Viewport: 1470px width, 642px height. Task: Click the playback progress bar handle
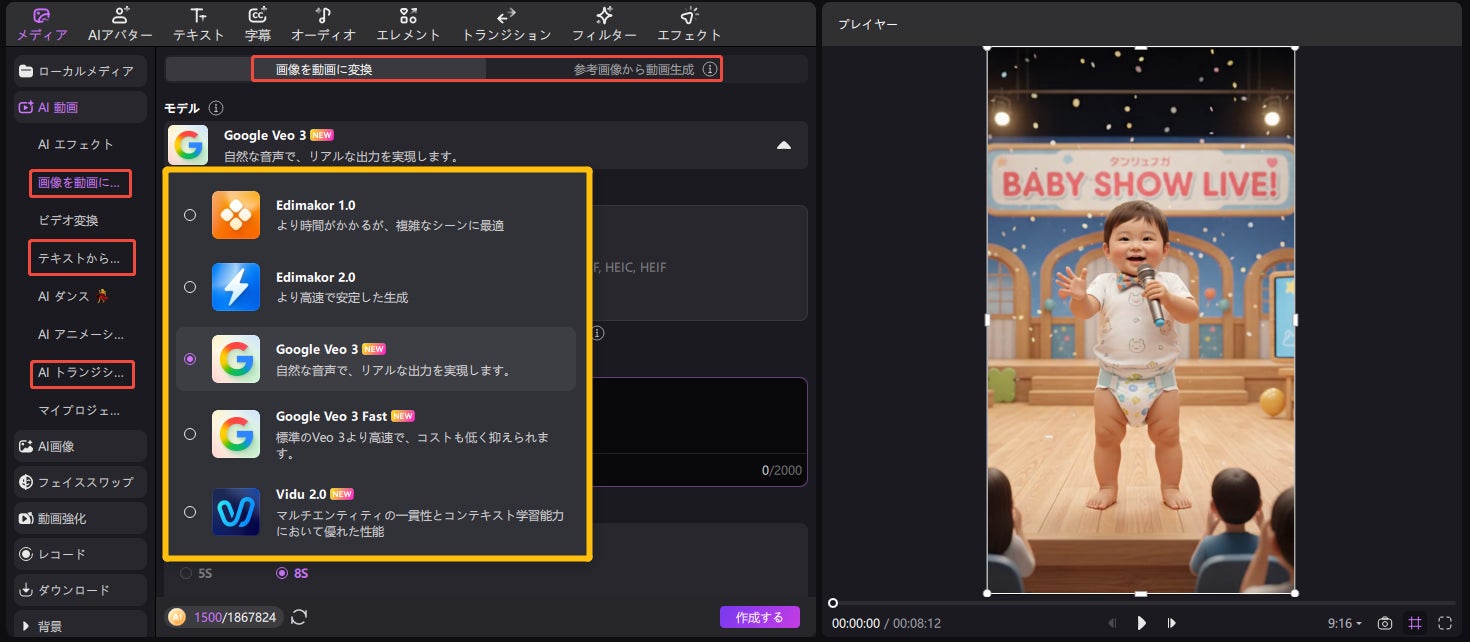coord(833,603)
